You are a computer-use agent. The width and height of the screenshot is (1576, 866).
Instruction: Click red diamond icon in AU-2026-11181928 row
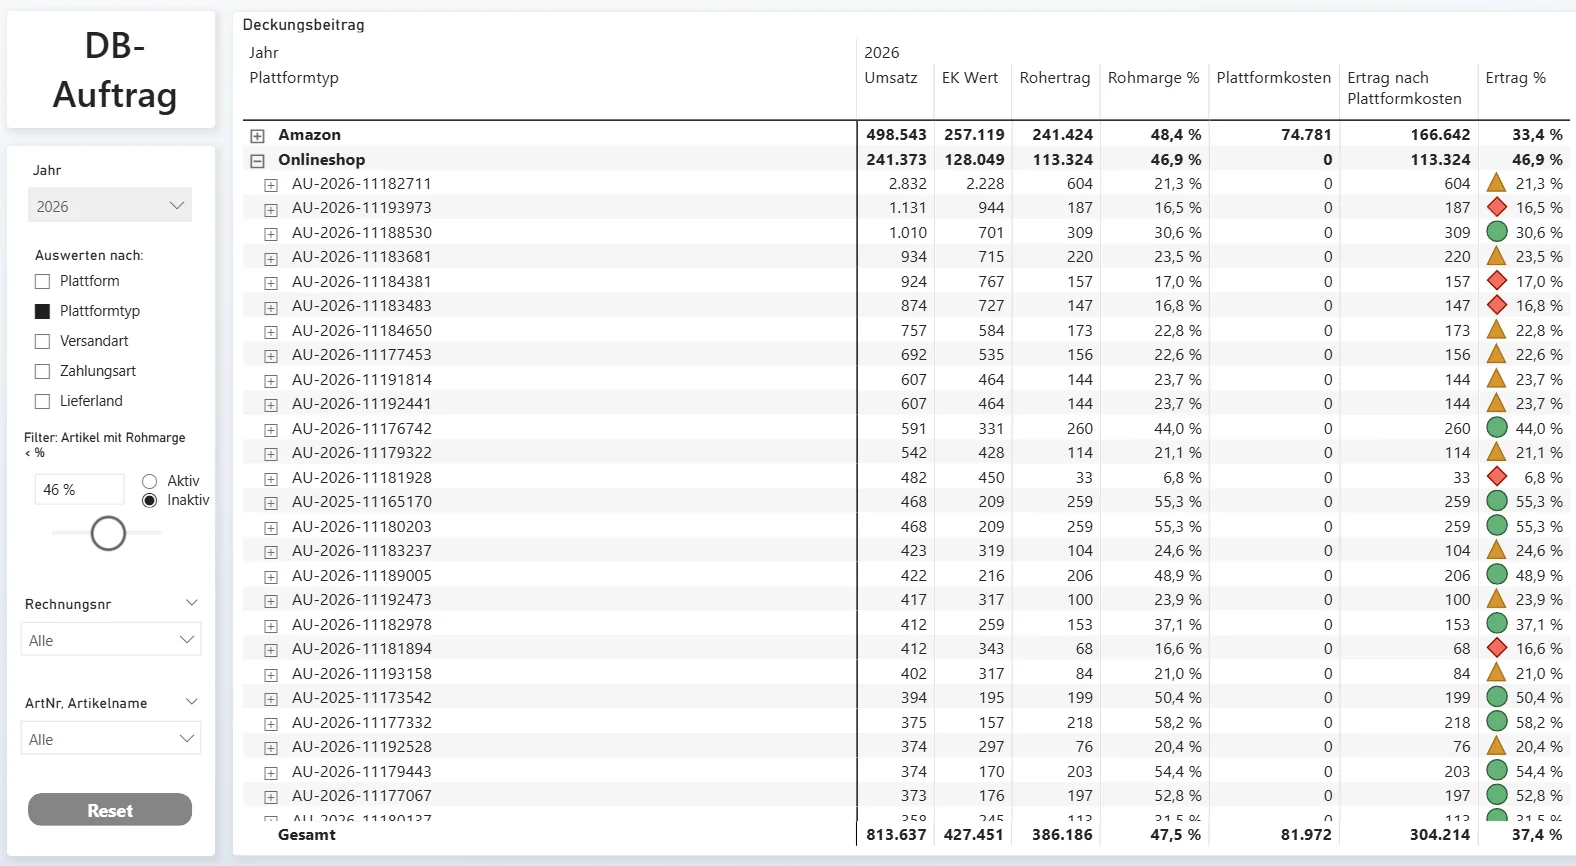pos(1497,477)
